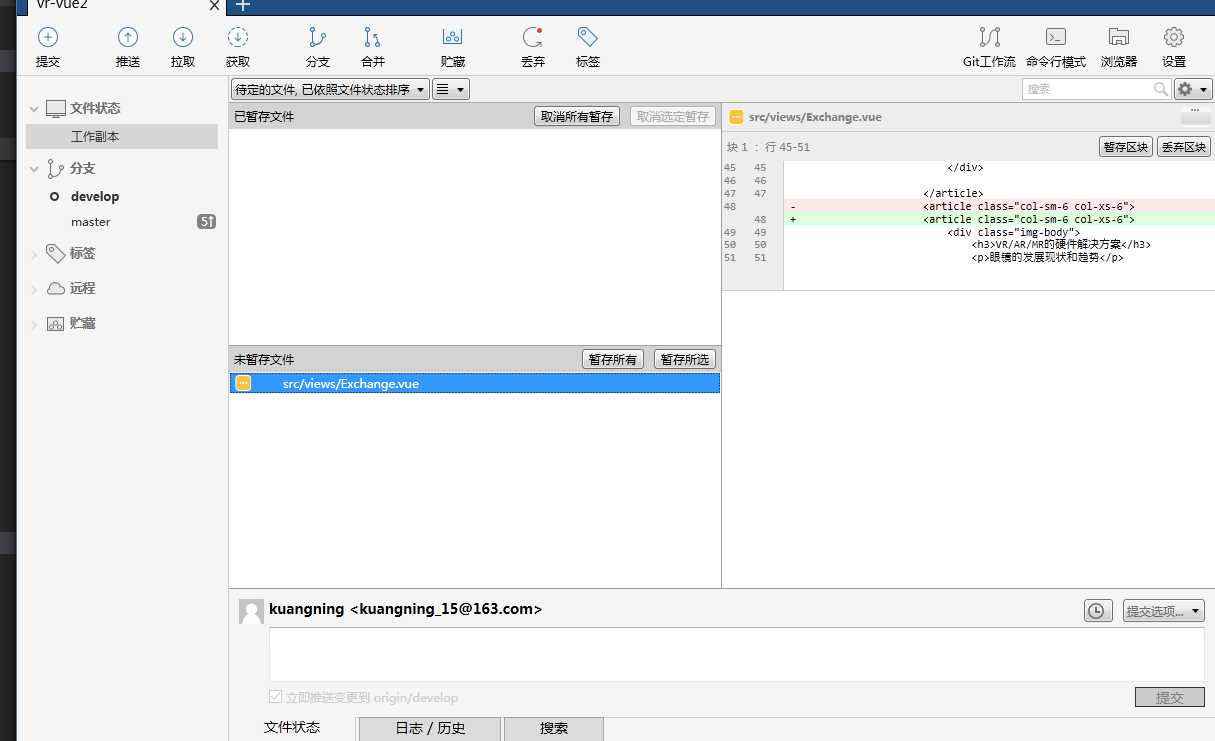Click 取消所有暂存 button
This screenshot has height=741, width=1215.
tap(577, 116)
